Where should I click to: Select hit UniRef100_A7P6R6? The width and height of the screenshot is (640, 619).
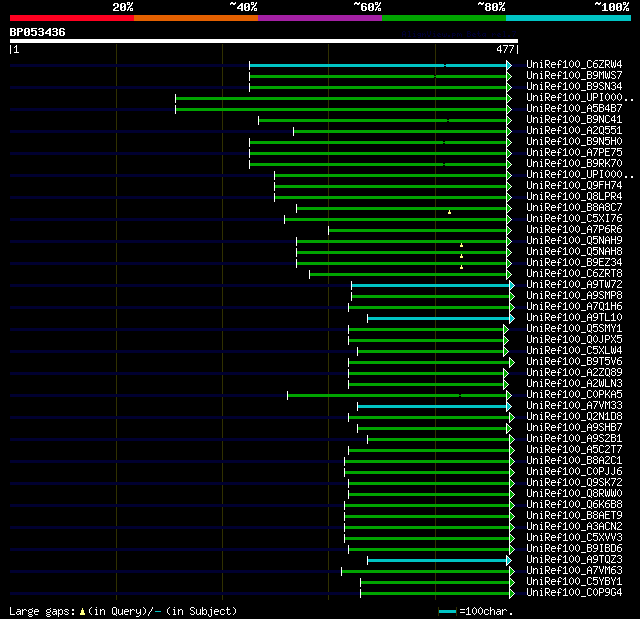coord(574,230)
